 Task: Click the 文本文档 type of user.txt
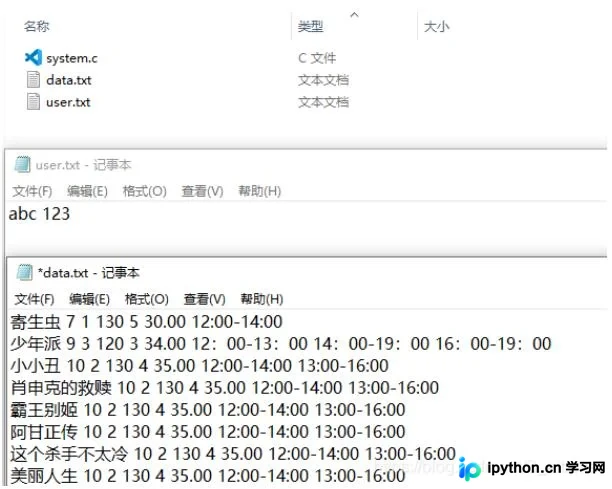coord(324,102)
